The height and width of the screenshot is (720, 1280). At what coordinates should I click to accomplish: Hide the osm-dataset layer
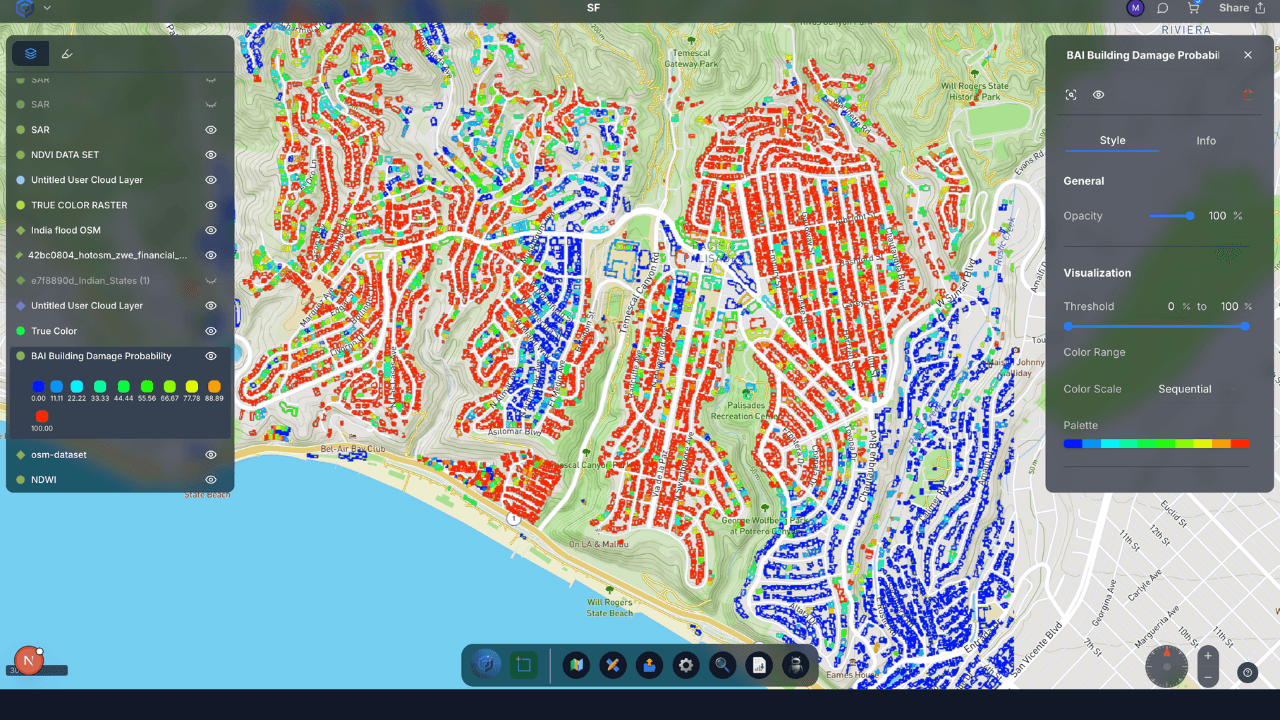[x=211, y=455]
